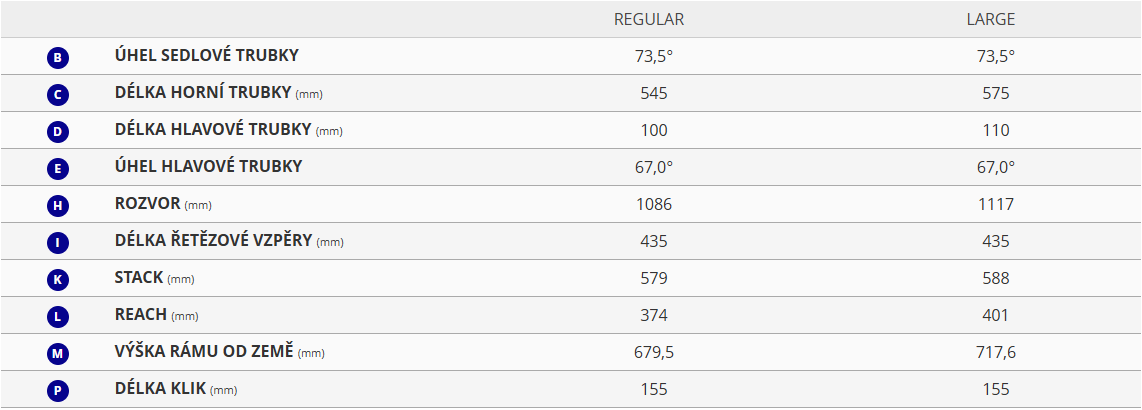Click the I circle icon
1142x410 pixels.
pyautogui.click(x=58, y=243)
